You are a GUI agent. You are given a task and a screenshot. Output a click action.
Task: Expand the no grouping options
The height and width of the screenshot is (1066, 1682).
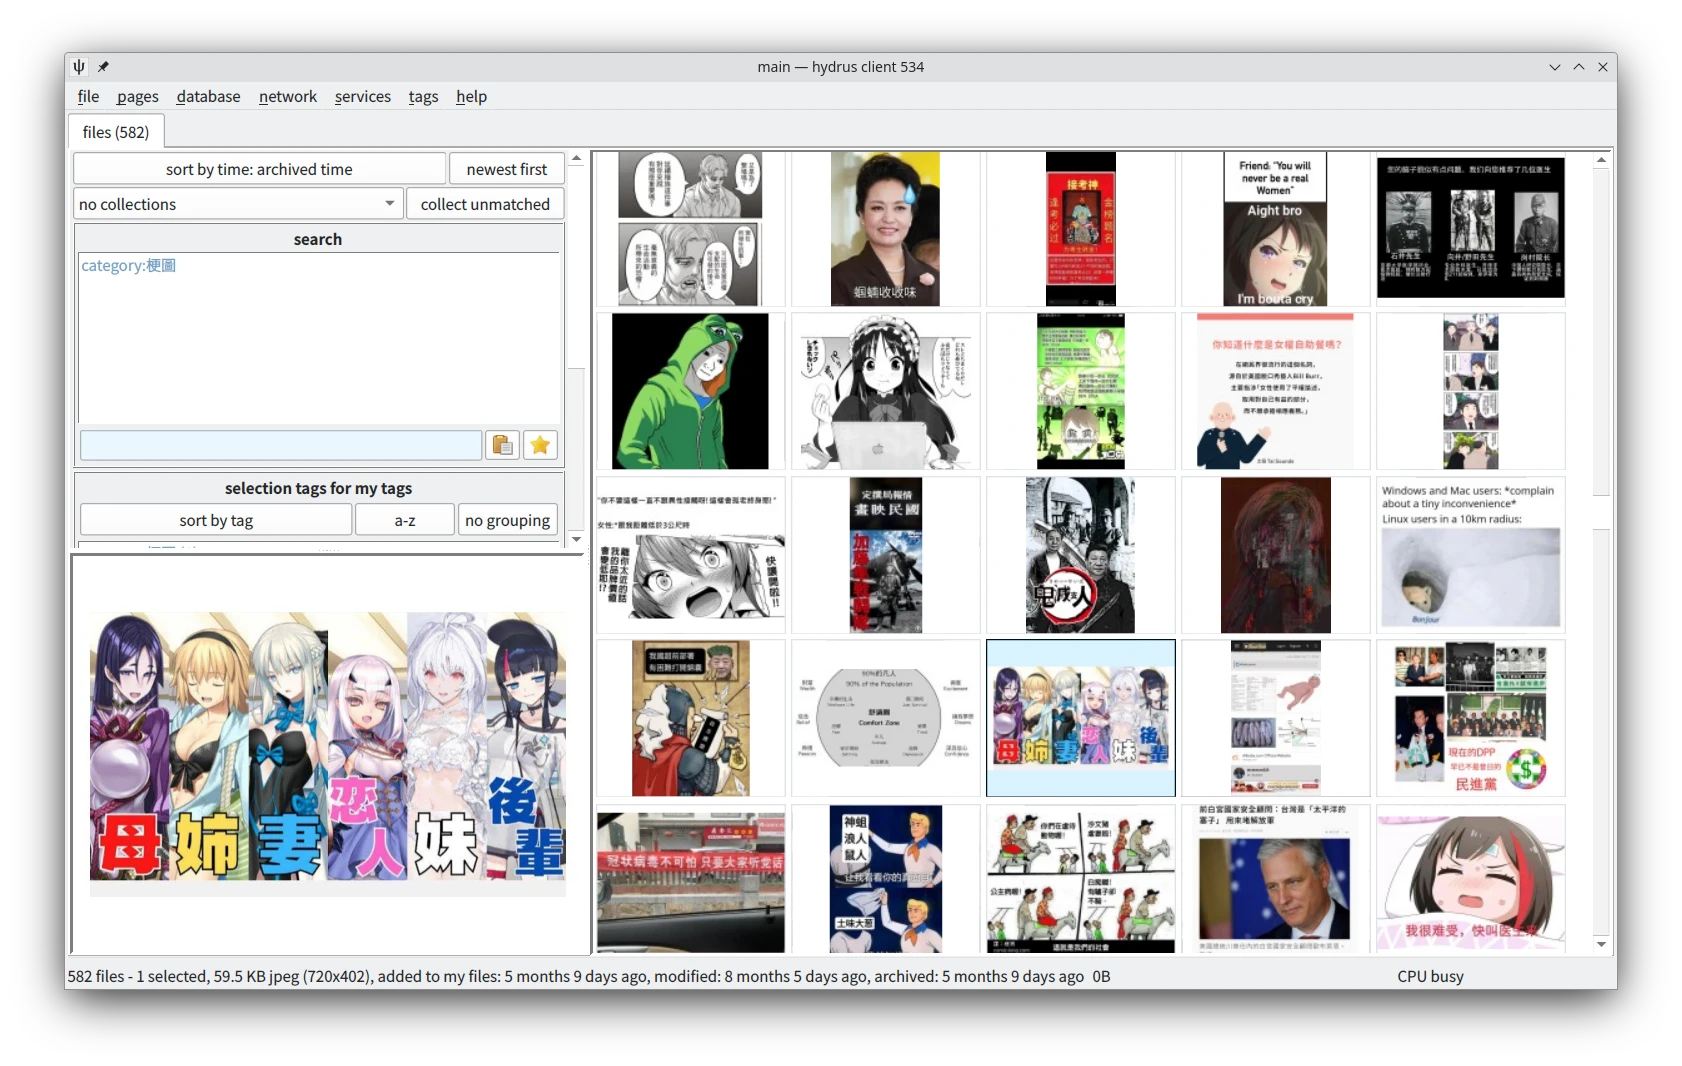(x=507, y=520)
